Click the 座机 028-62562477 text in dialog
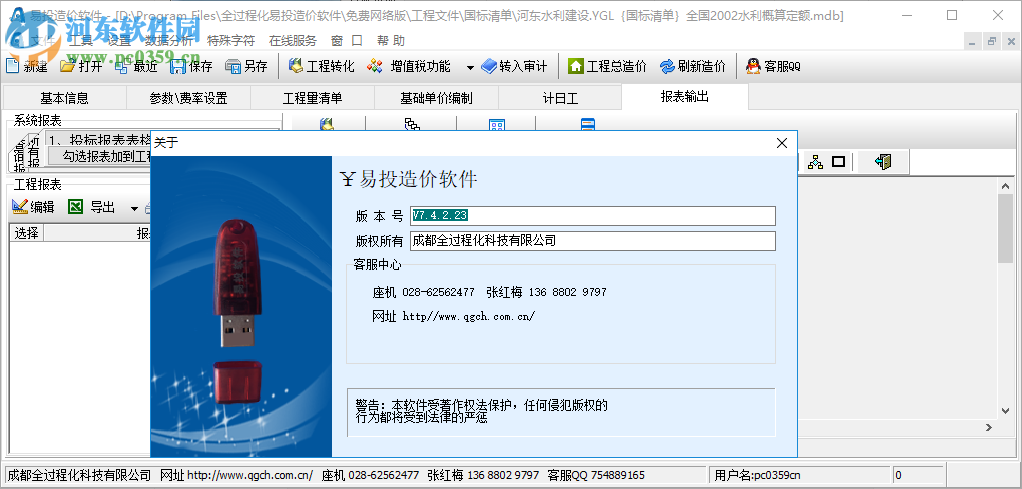This screenshot has width=1022, height=489. tap(423, 292)
